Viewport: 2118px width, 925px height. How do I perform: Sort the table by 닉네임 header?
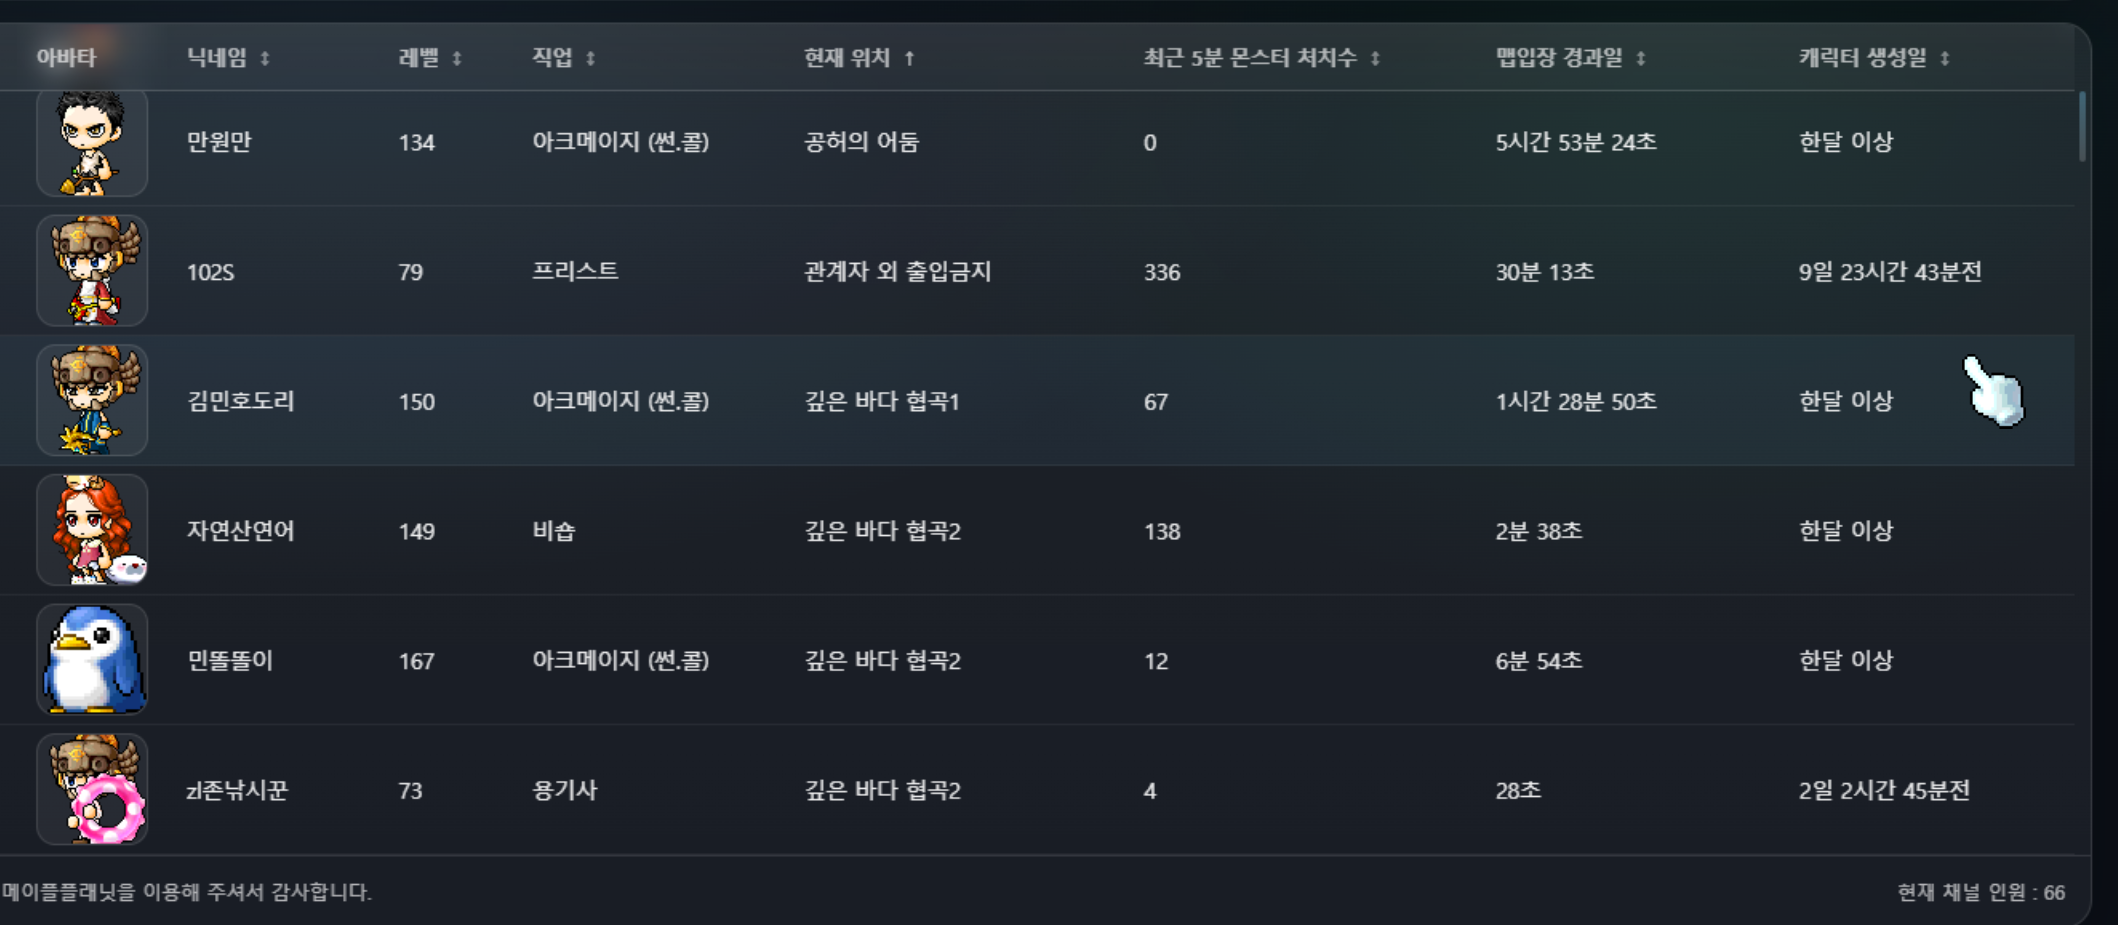(x=217, y=58)
